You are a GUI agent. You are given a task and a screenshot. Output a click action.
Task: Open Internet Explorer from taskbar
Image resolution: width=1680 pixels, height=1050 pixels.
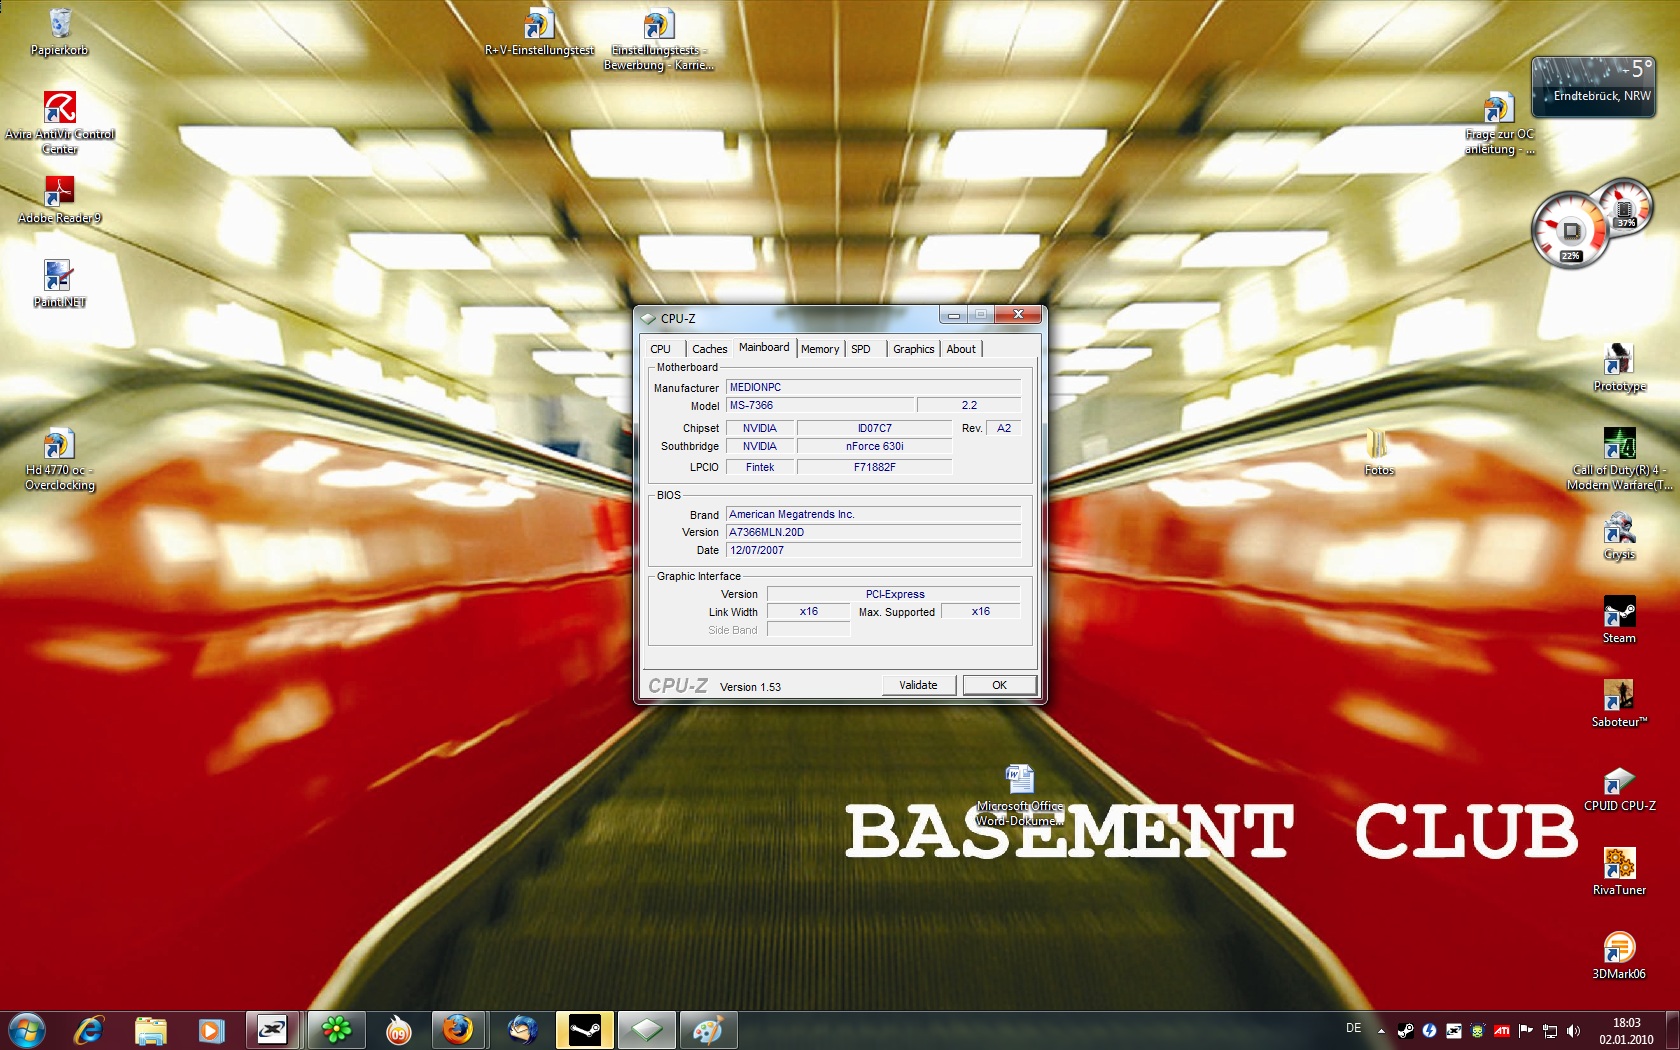[x=89, y=1030]
